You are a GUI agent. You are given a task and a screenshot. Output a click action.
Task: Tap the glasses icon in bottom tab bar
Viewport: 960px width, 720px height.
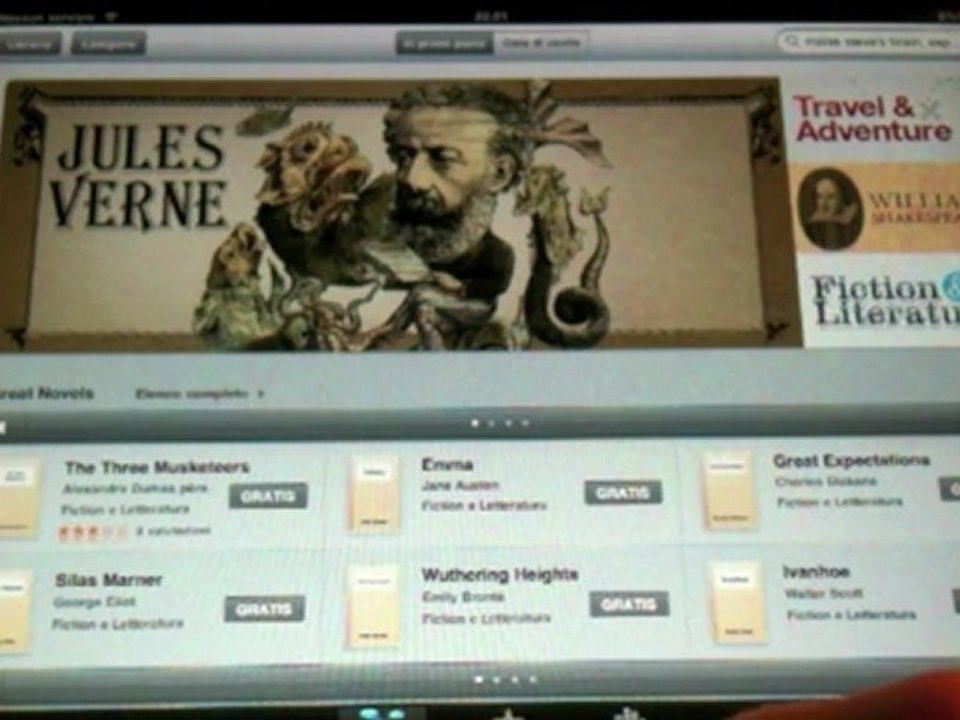pyautogui.click(x=382, y=713)
